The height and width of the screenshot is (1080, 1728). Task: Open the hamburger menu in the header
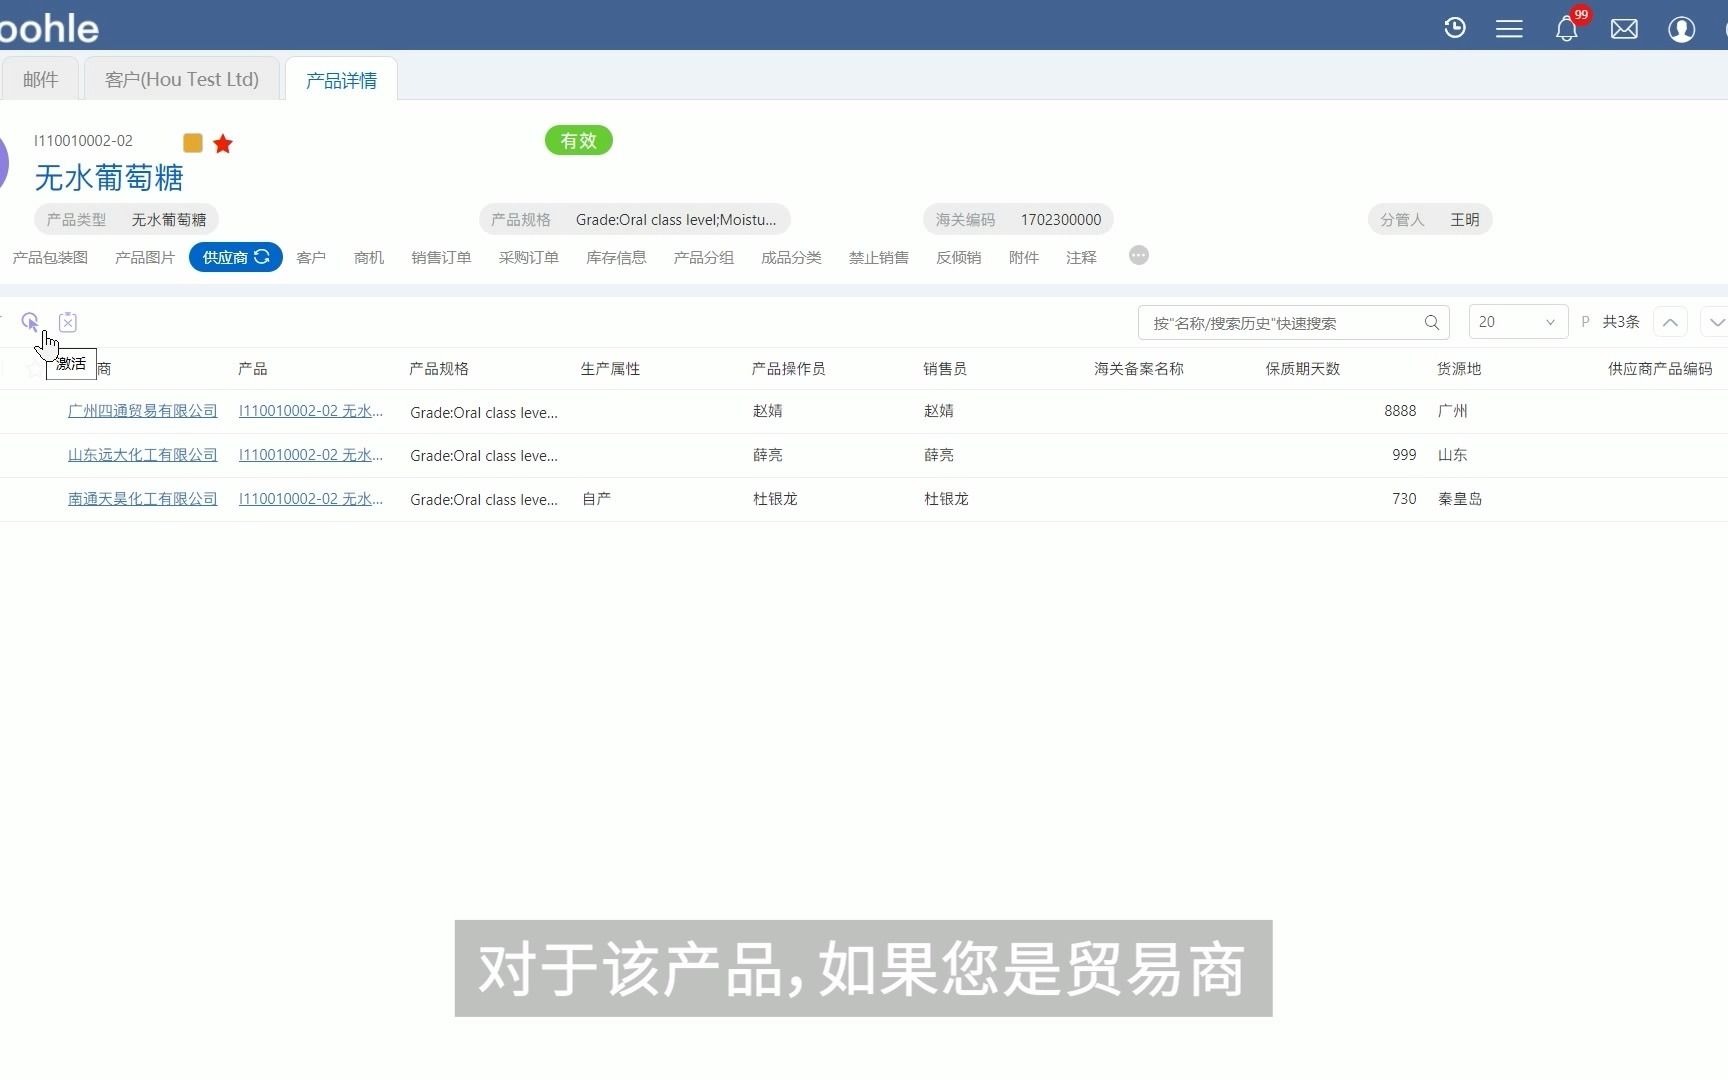[1510, 28]
